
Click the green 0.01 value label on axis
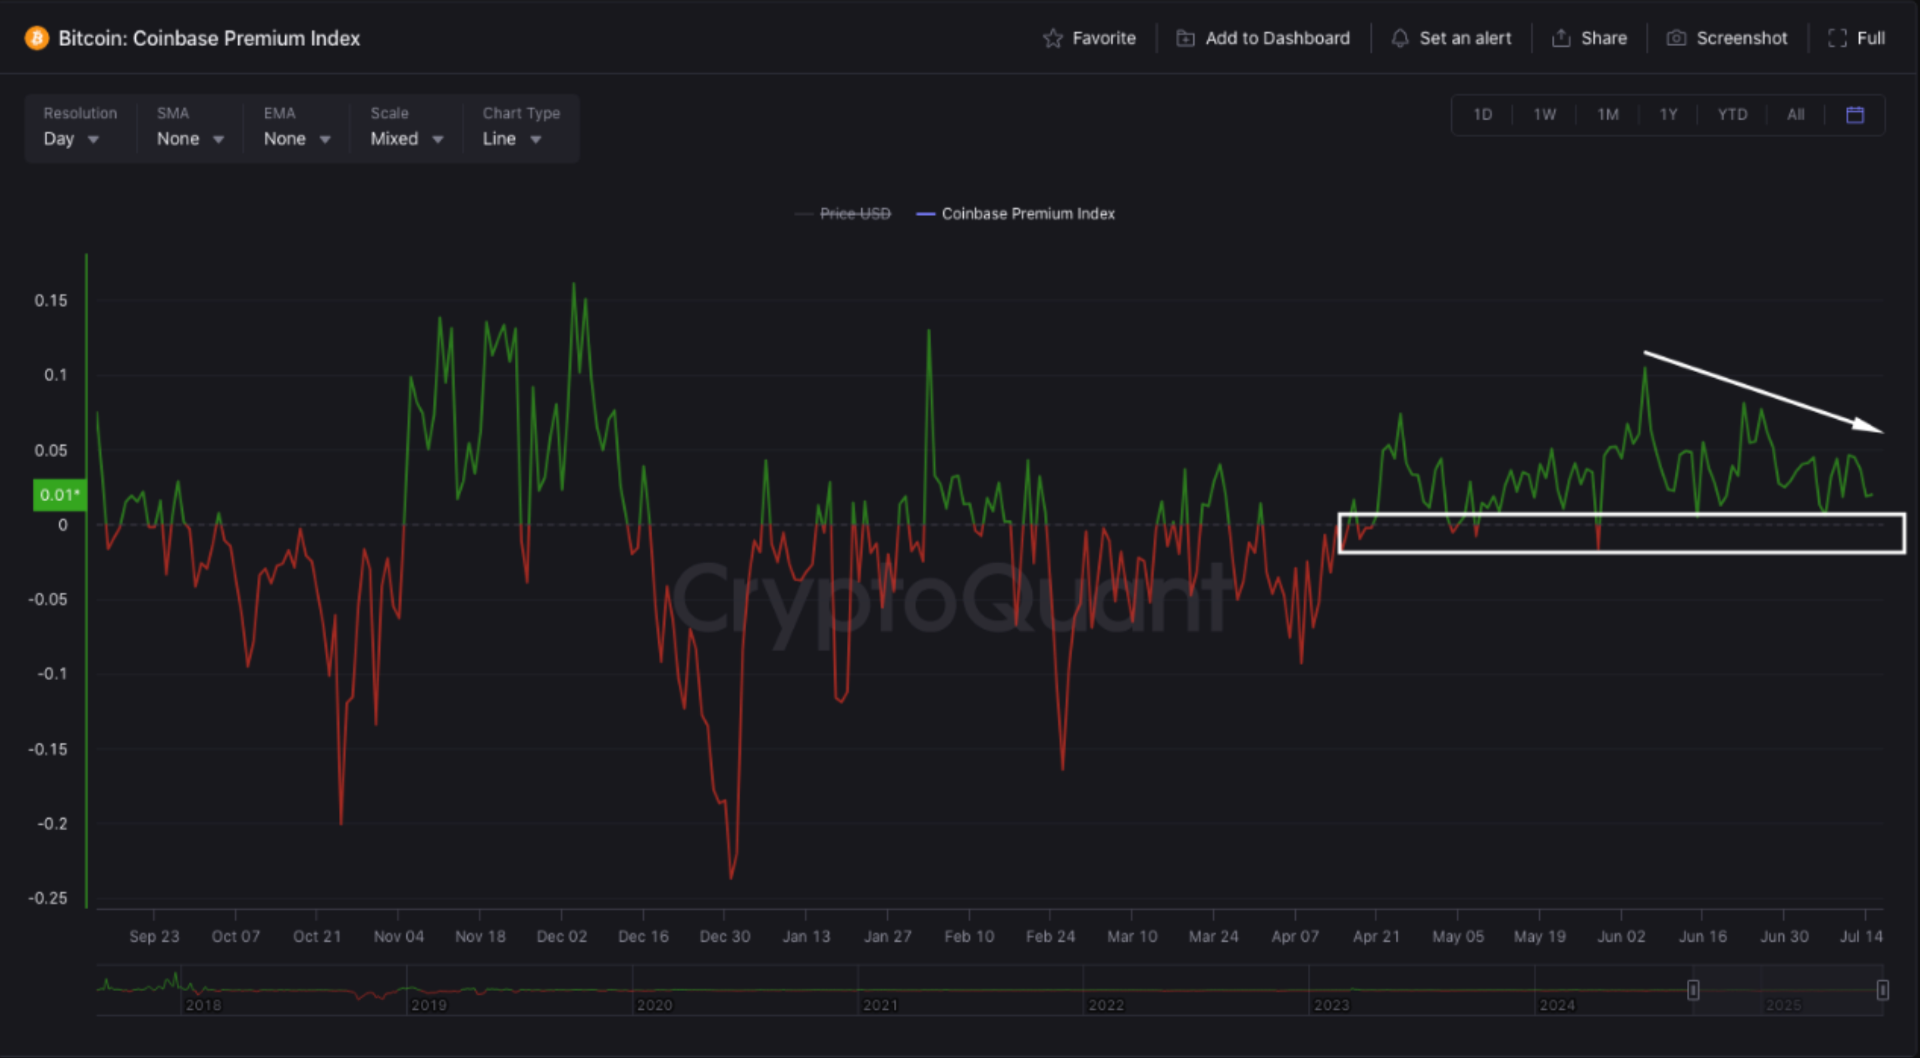click(x=58, y=494)
